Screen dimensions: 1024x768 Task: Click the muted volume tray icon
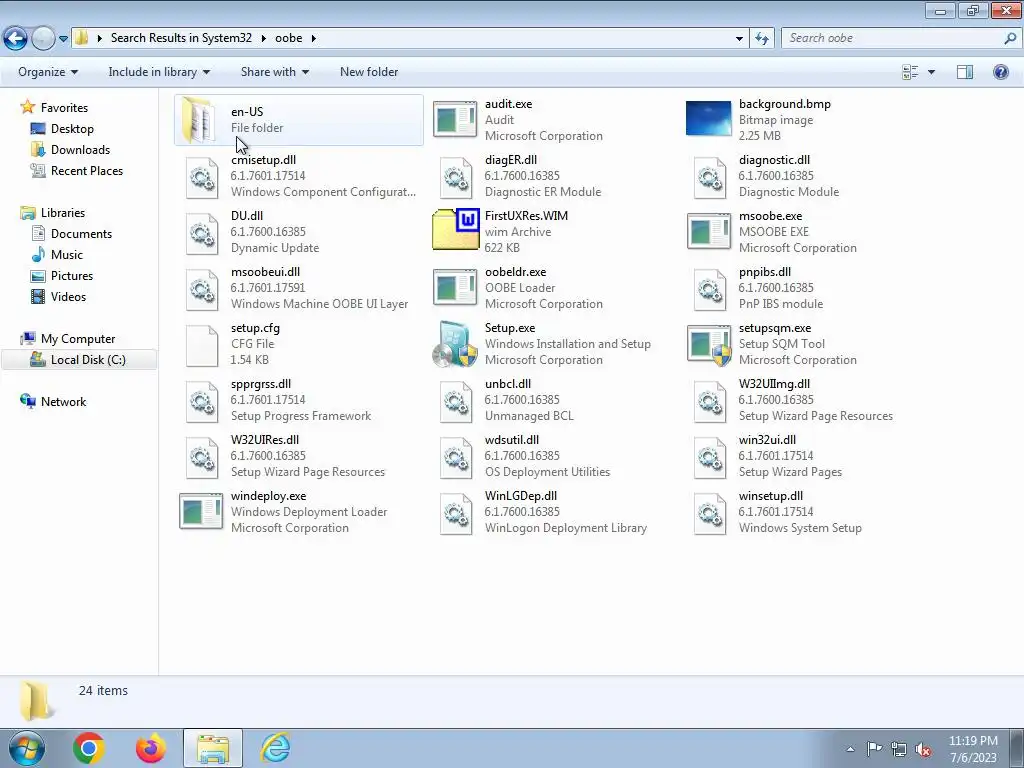(923, 749)
